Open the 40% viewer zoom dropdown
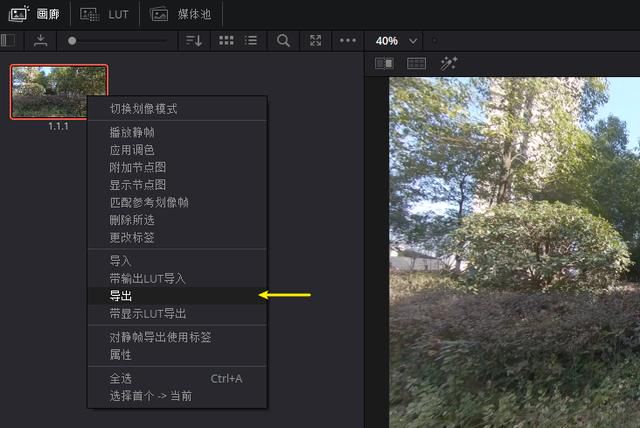The height and width of the screenshot is (428, 640). click(x=396, y=41)
